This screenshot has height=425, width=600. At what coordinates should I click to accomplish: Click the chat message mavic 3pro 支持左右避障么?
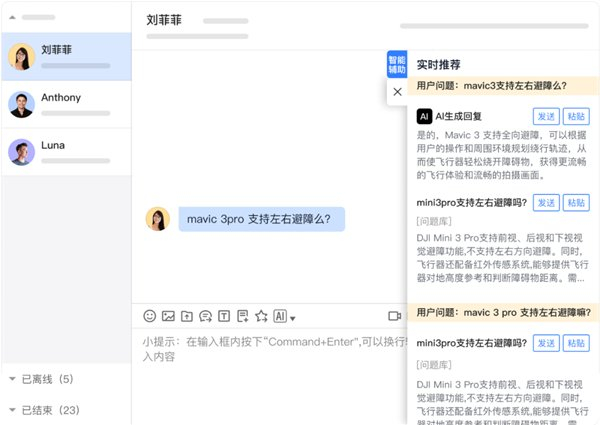tap(262, 219)
